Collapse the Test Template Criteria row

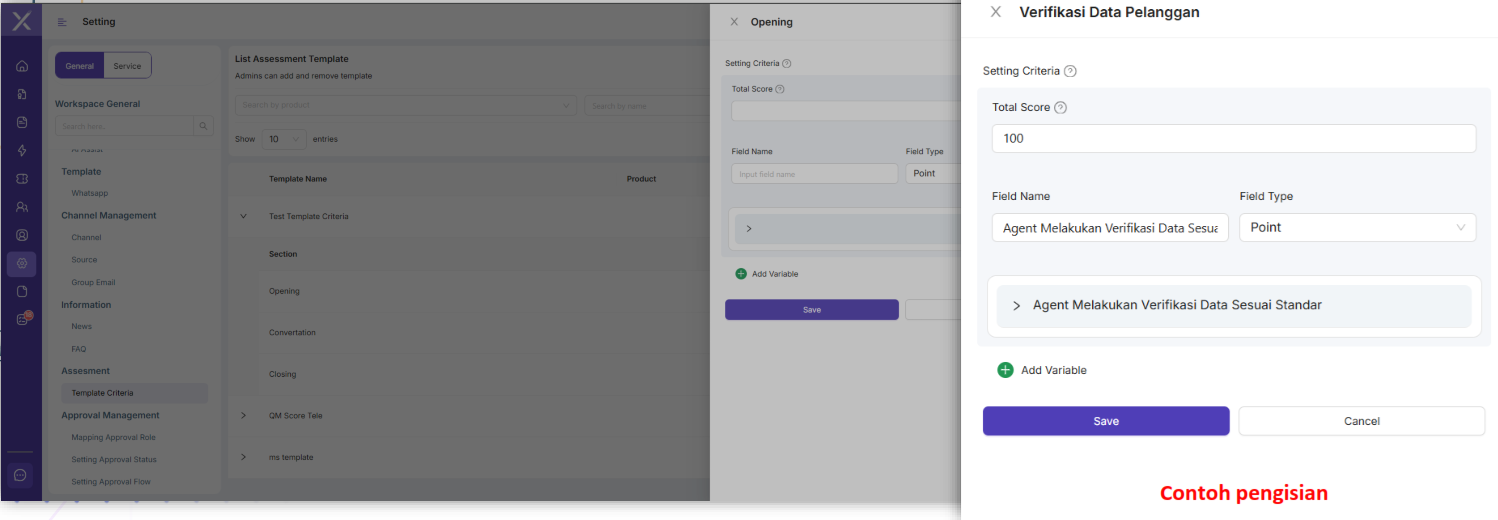[x=243, y=216]
